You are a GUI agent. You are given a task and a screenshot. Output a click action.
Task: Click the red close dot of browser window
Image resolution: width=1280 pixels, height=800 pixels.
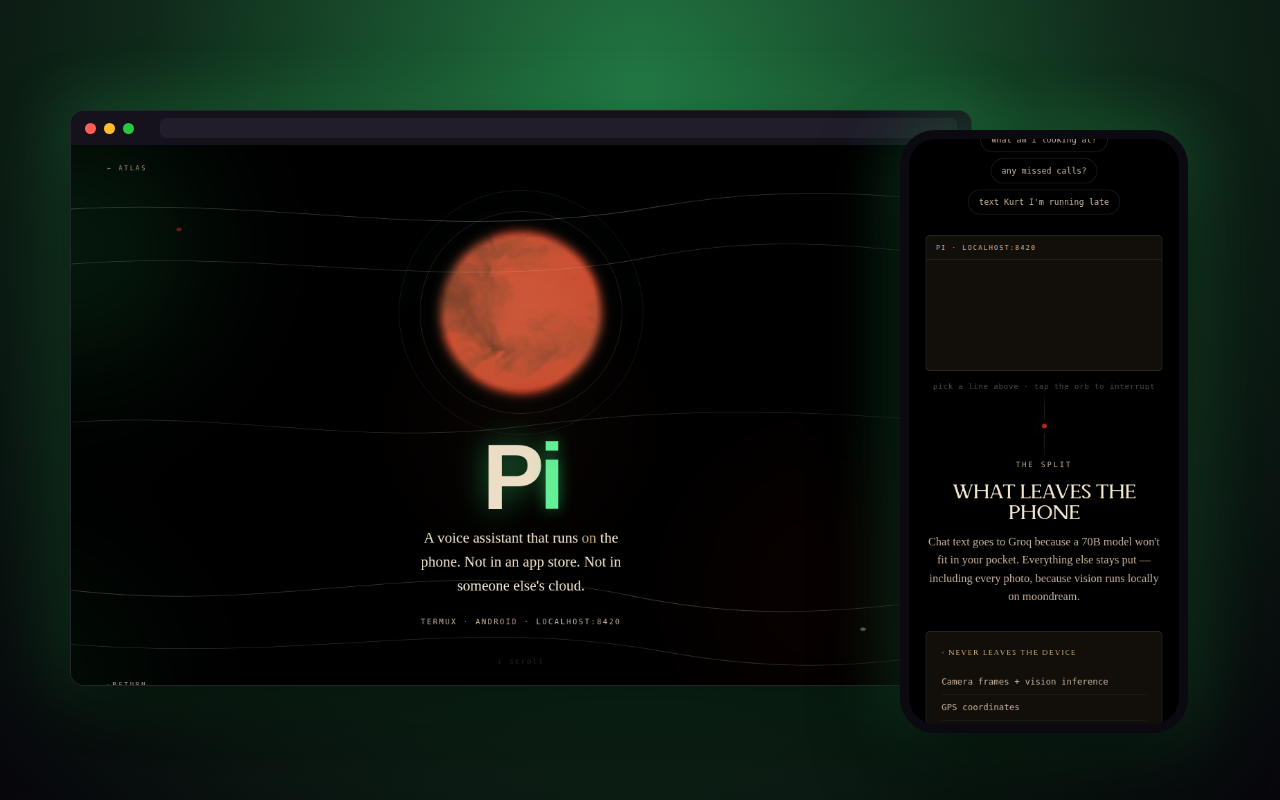click(x=90, y=128)
